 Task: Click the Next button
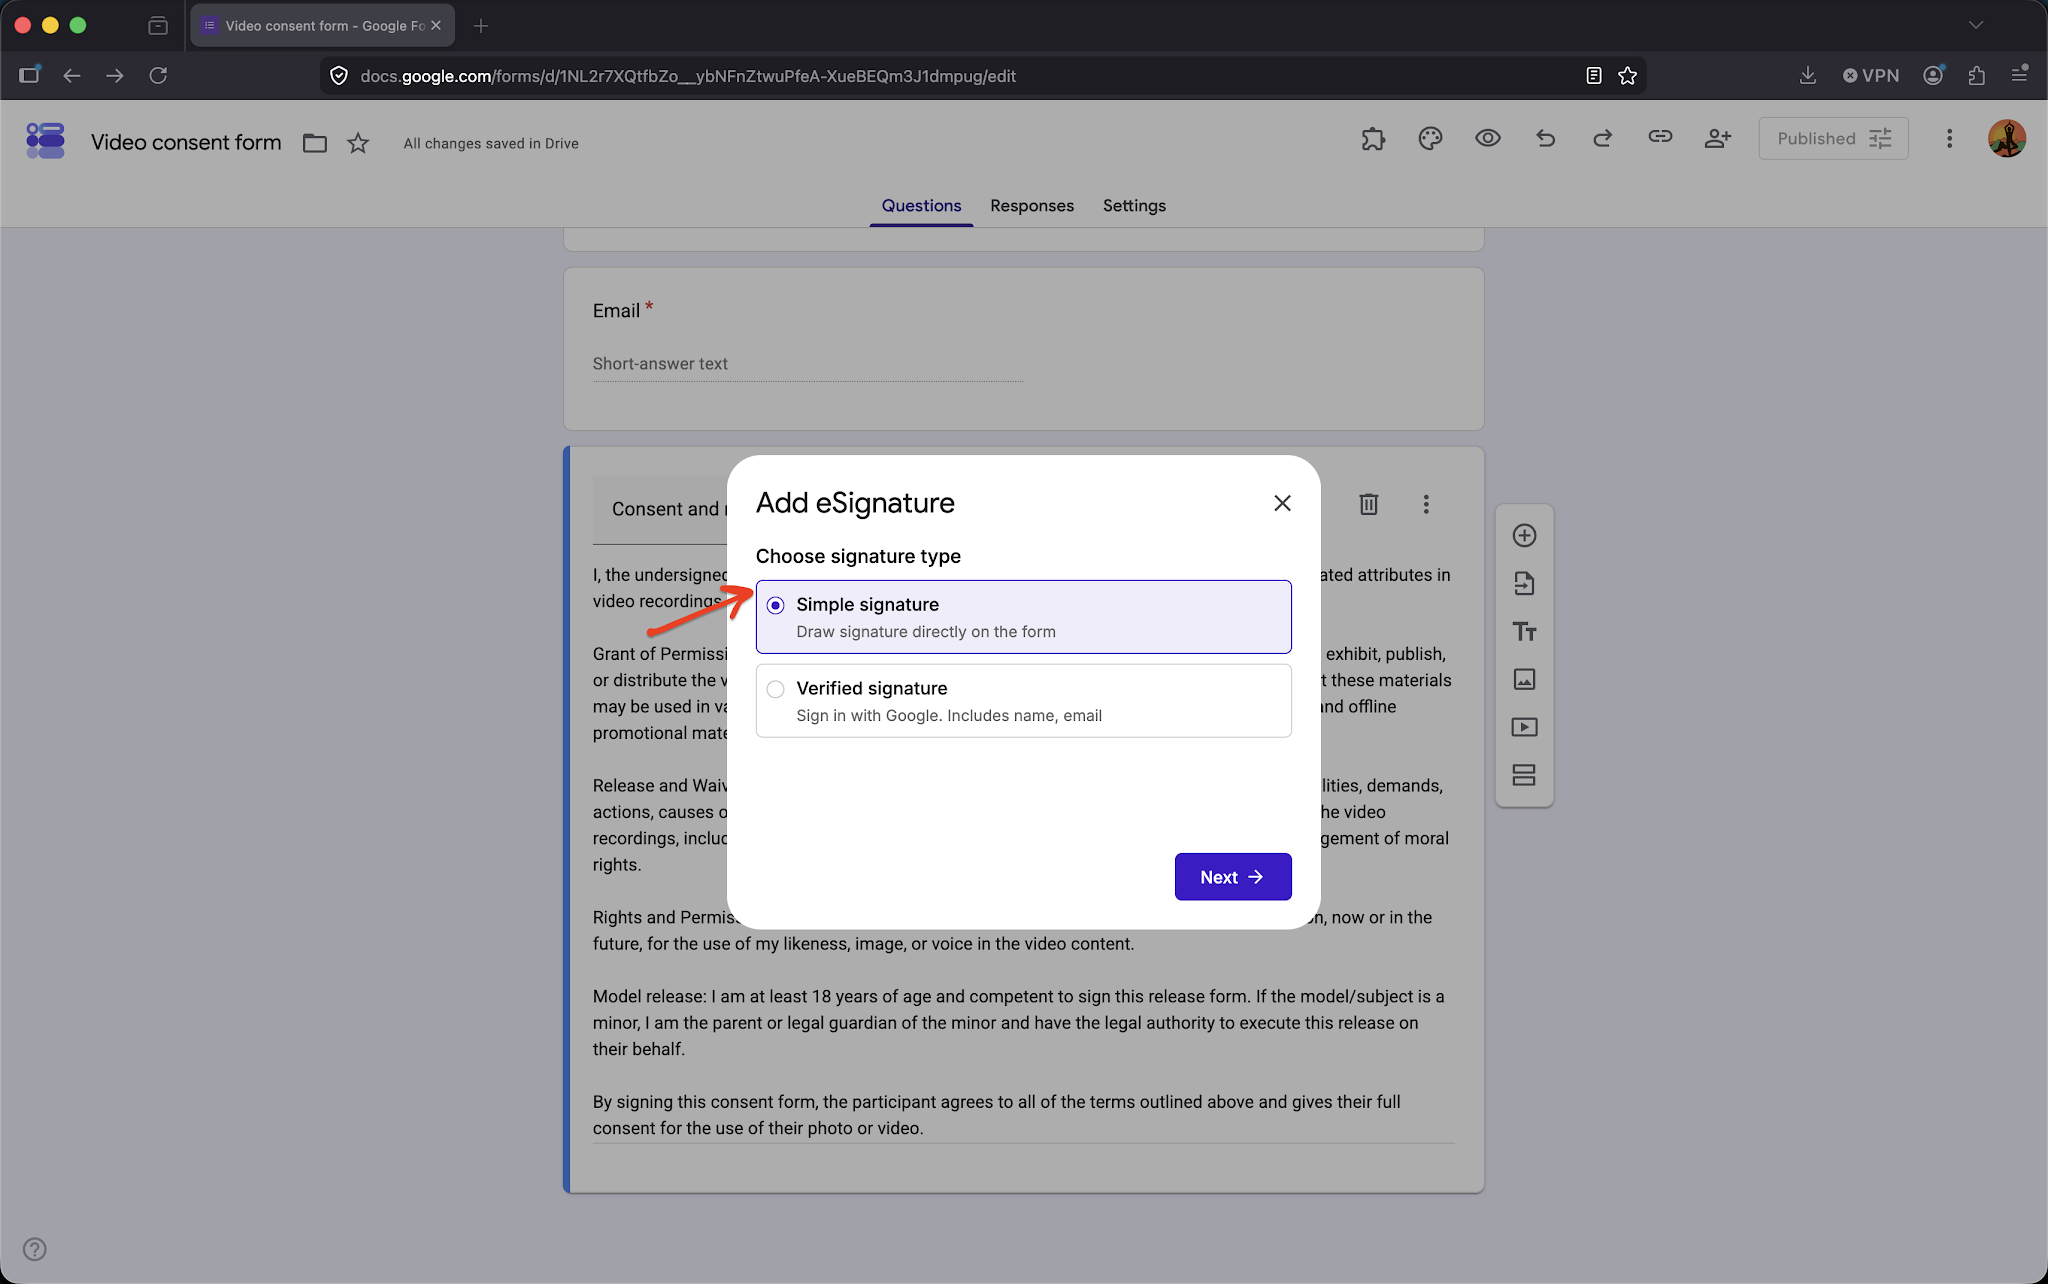(x=1233, y=877)
